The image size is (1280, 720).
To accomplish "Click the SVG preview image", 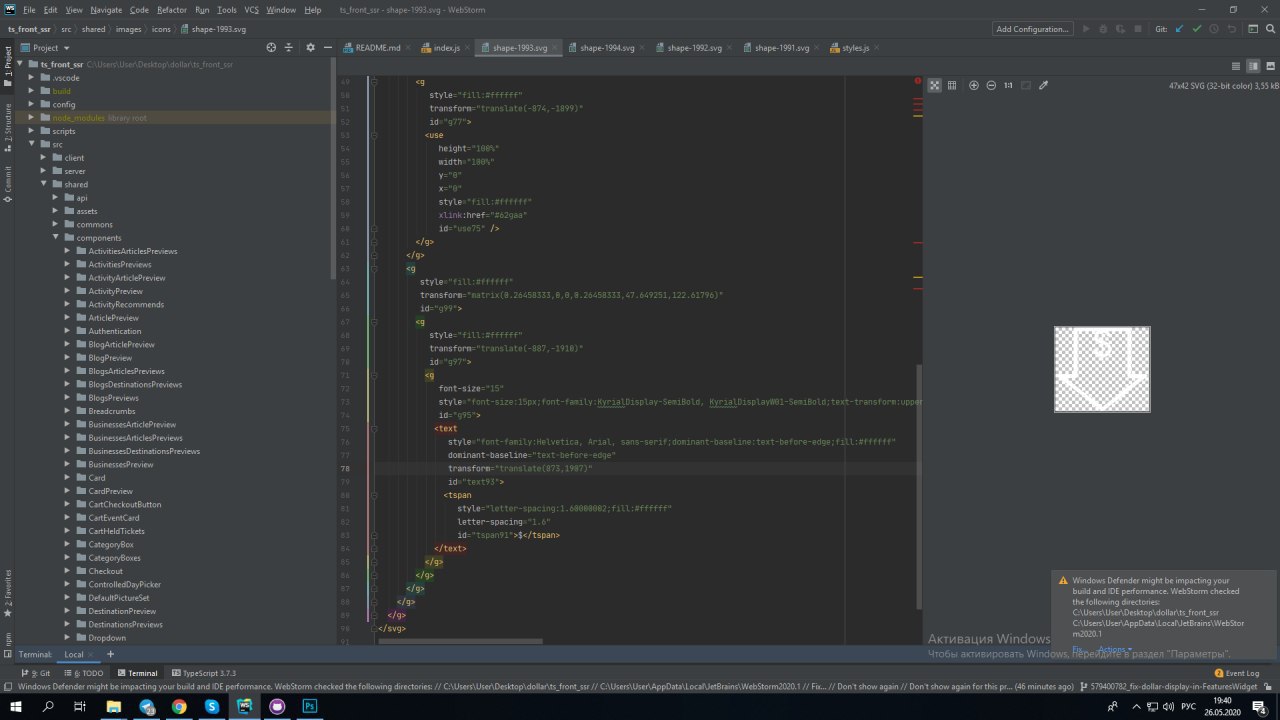I will coord(1102,369).
